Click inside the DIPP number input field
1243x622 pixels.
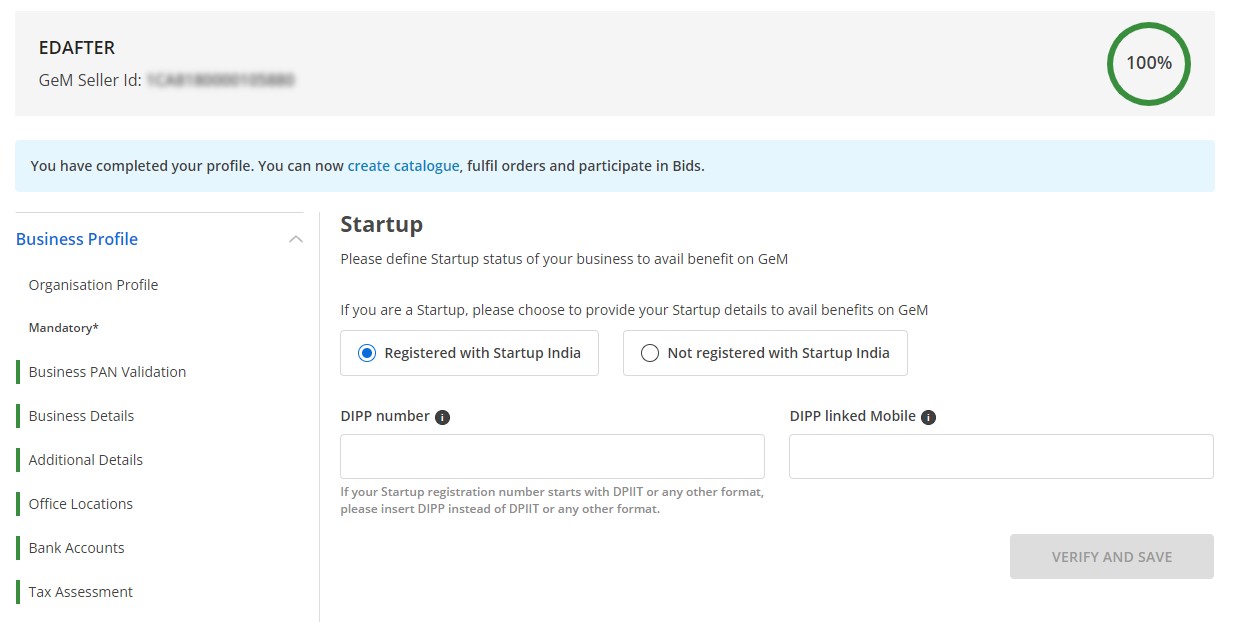tap(552, 456)
